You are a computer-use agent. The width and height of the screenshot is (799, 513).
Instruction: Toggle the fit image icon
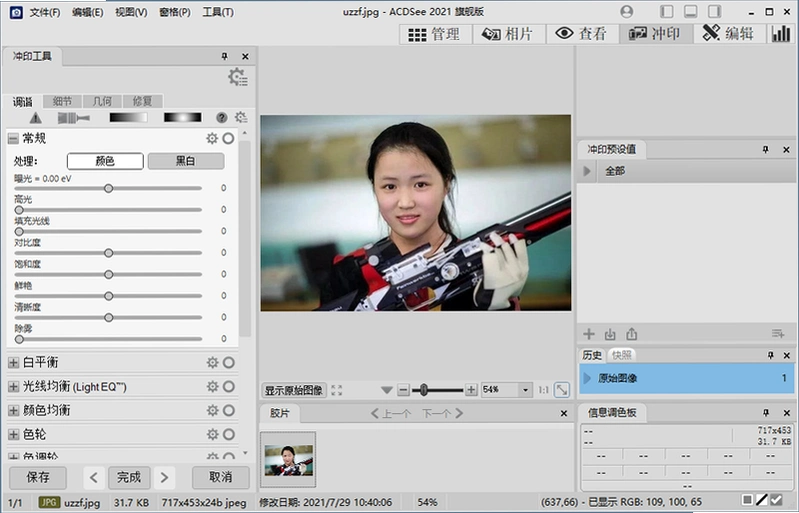click(562, 390)
